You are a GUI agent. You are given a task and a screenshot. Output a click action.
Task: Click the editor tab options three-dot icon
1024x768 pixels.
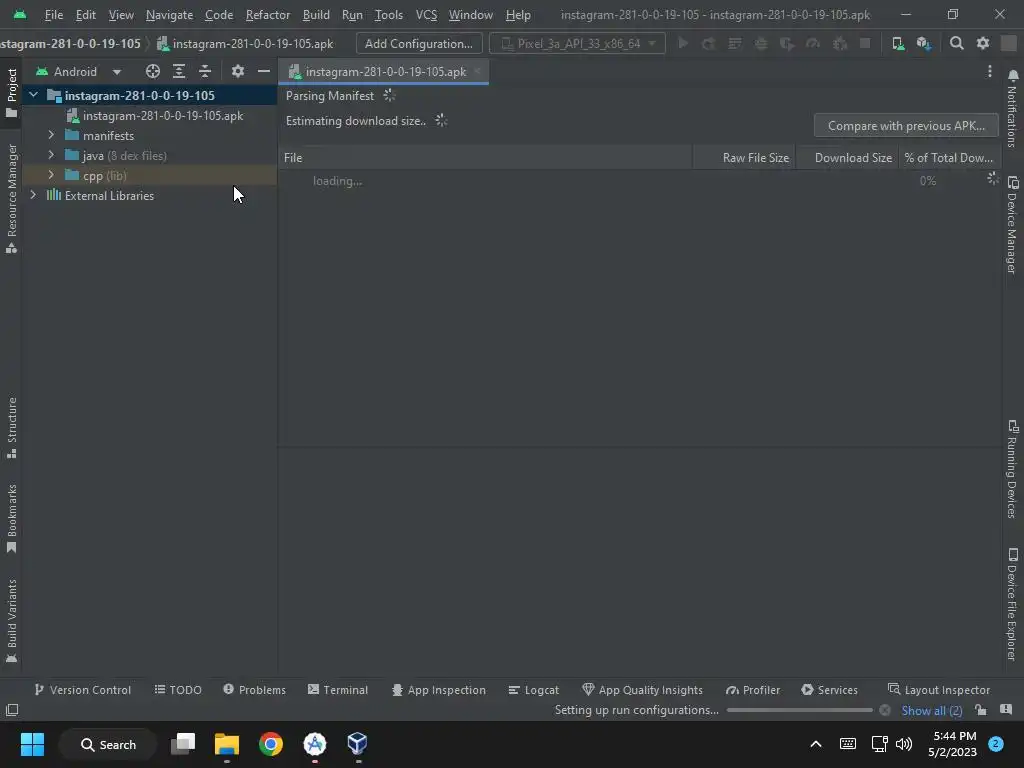(990, 72)
